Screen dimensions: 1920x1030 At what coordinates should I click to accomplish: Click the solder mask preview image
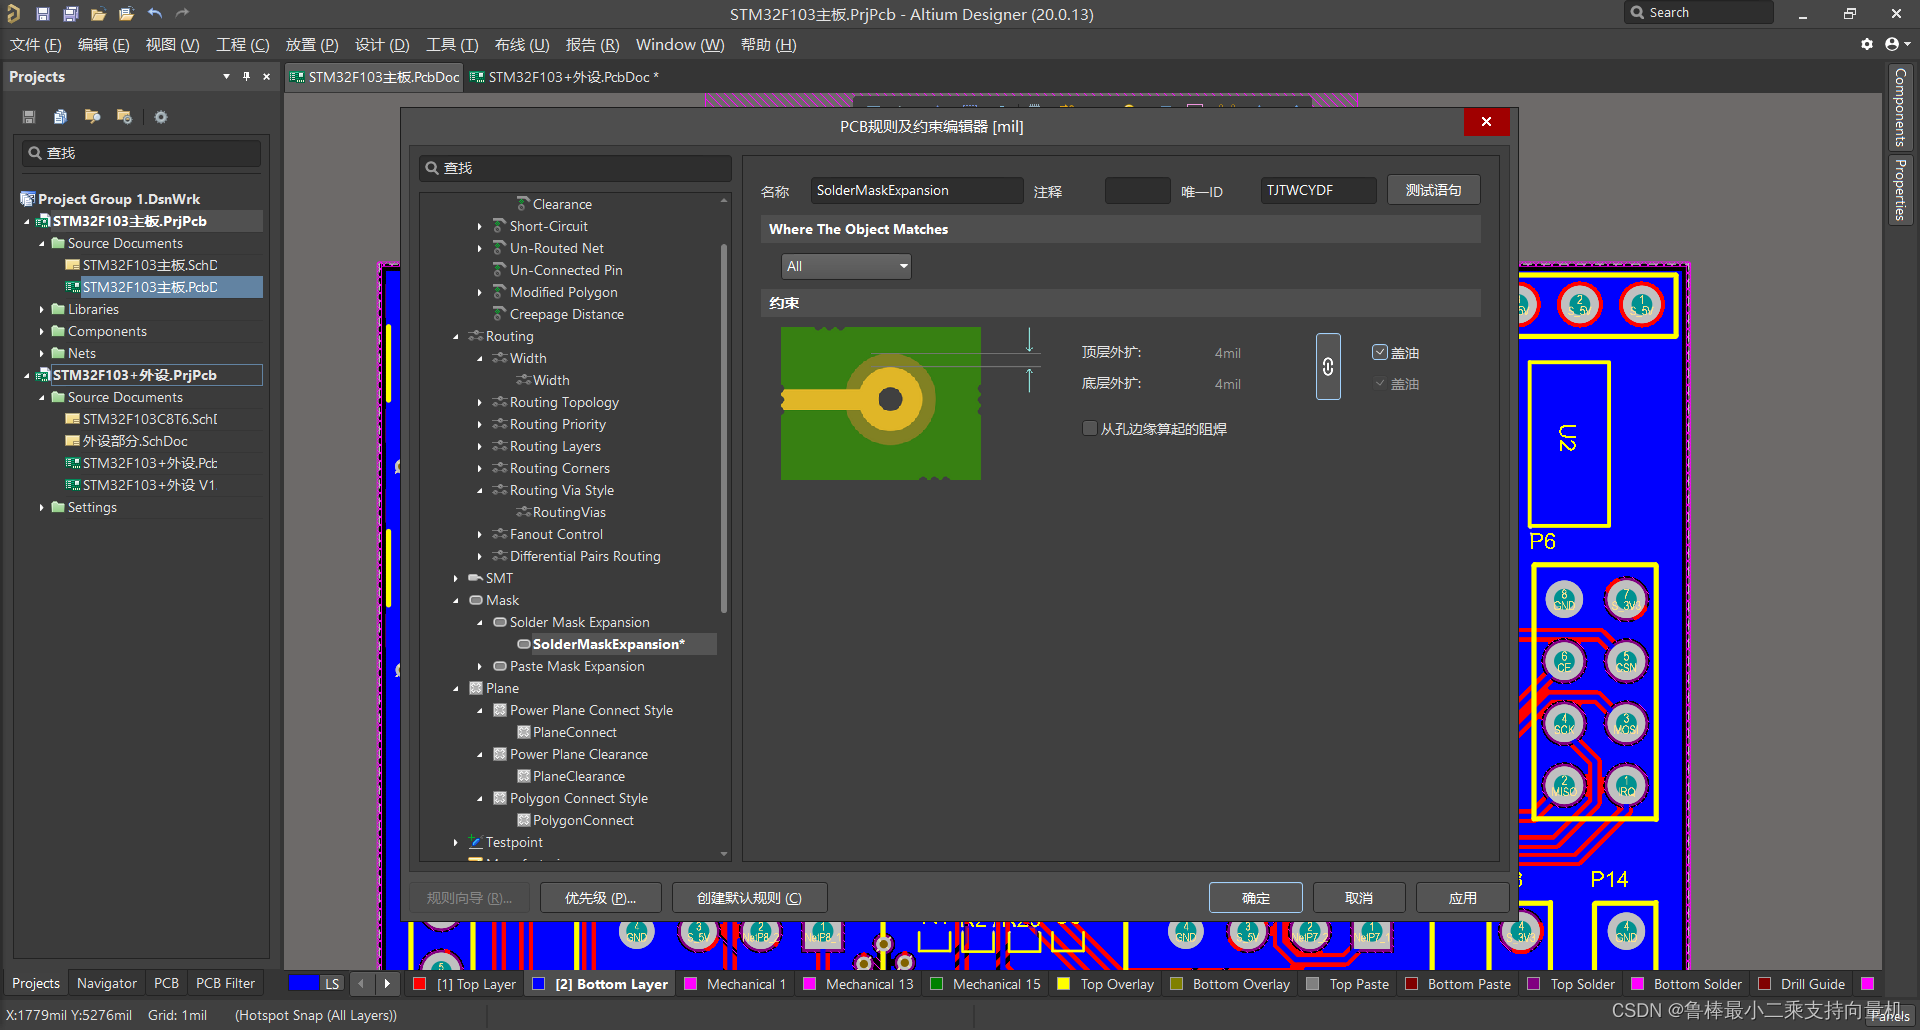(x=880, y=403)
